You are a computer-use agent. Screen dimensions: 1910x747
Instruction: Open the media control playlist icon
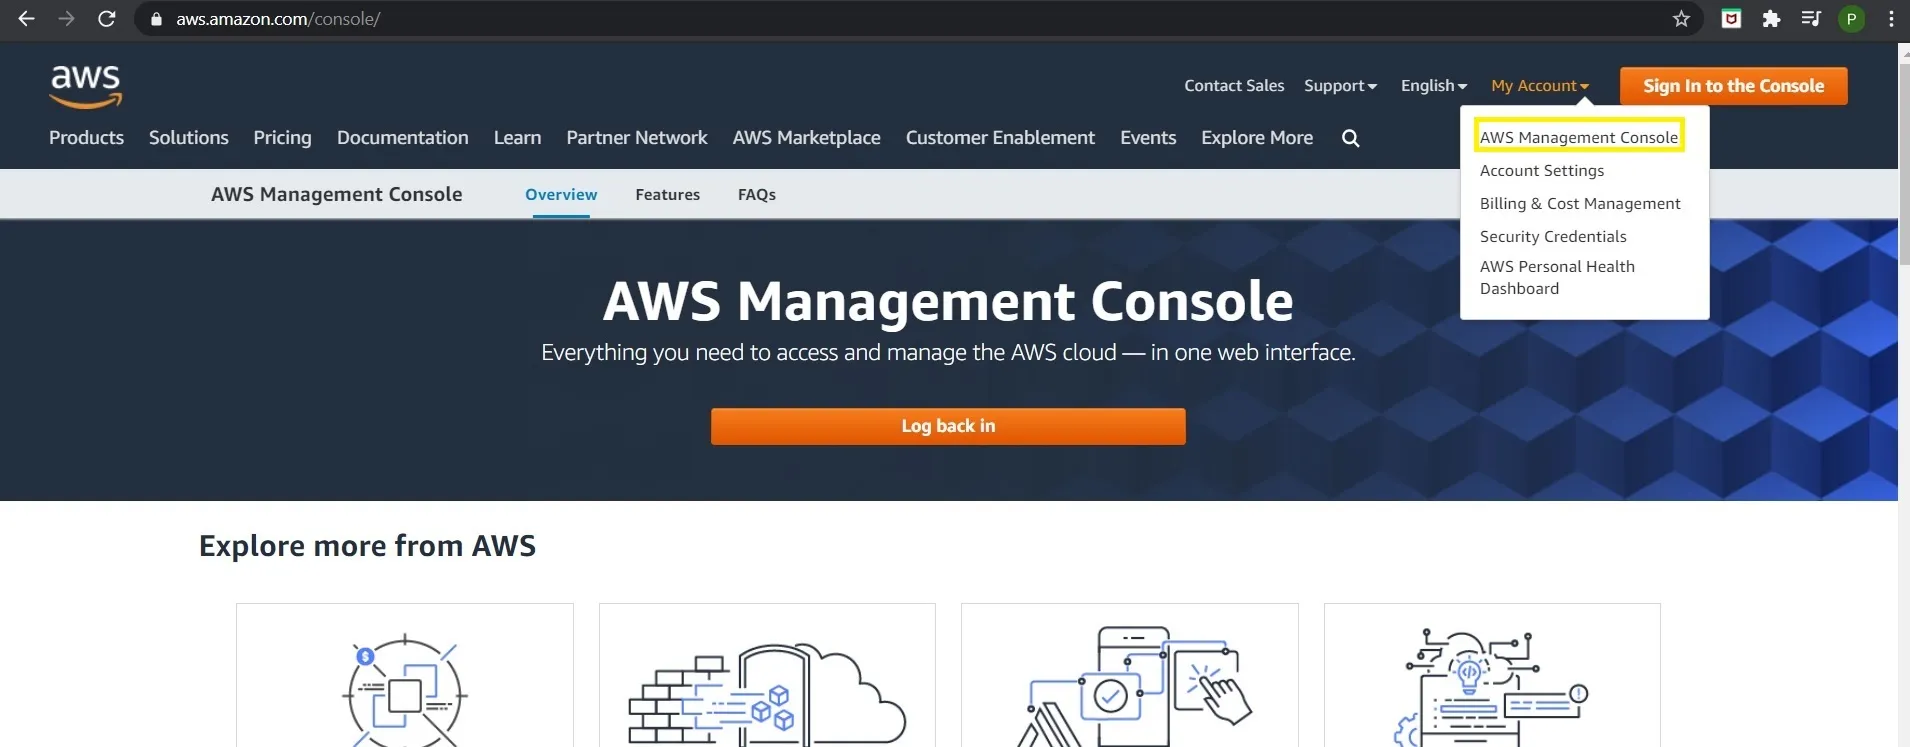[x=1811, y=19]
